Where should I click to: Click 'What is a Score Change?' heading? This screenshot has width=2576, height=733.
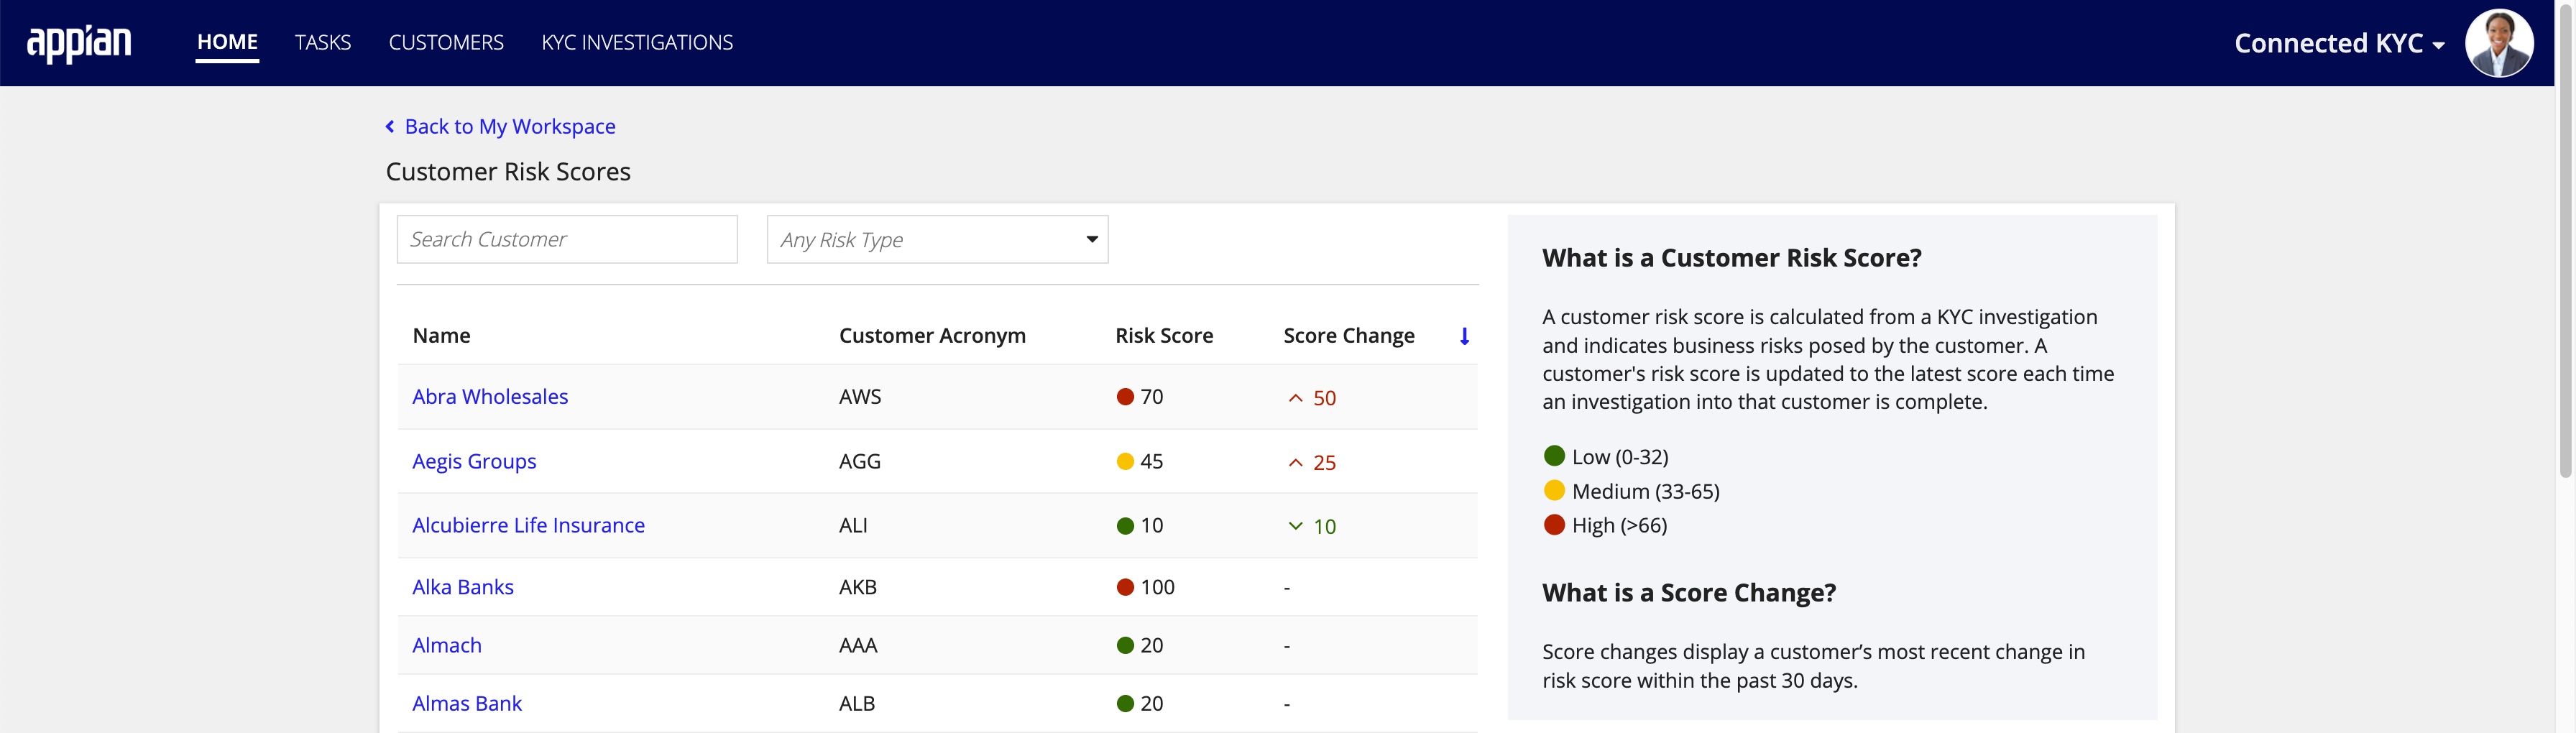click(1689, 593)
